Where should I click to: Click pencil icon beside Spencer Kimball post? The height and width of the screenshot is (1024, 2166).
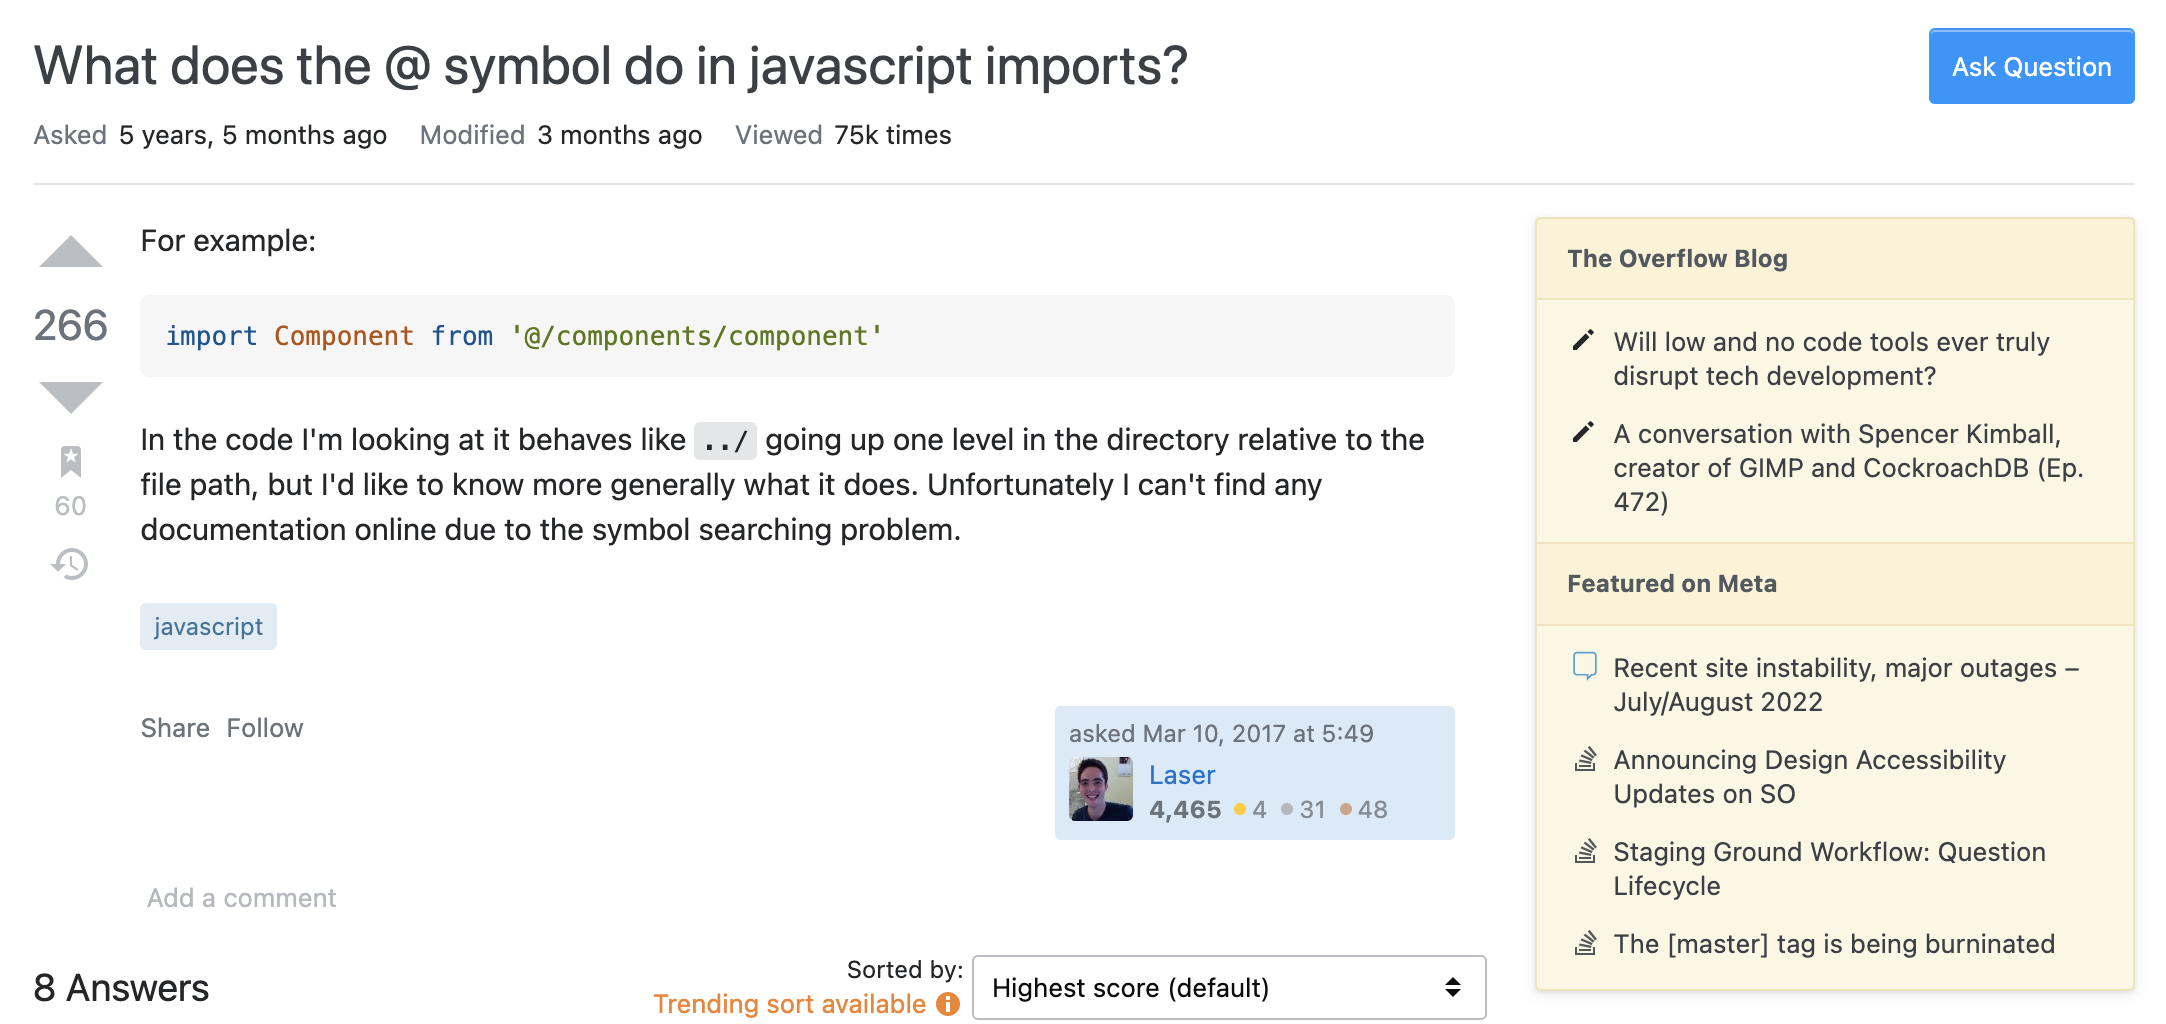[1583, 433]
